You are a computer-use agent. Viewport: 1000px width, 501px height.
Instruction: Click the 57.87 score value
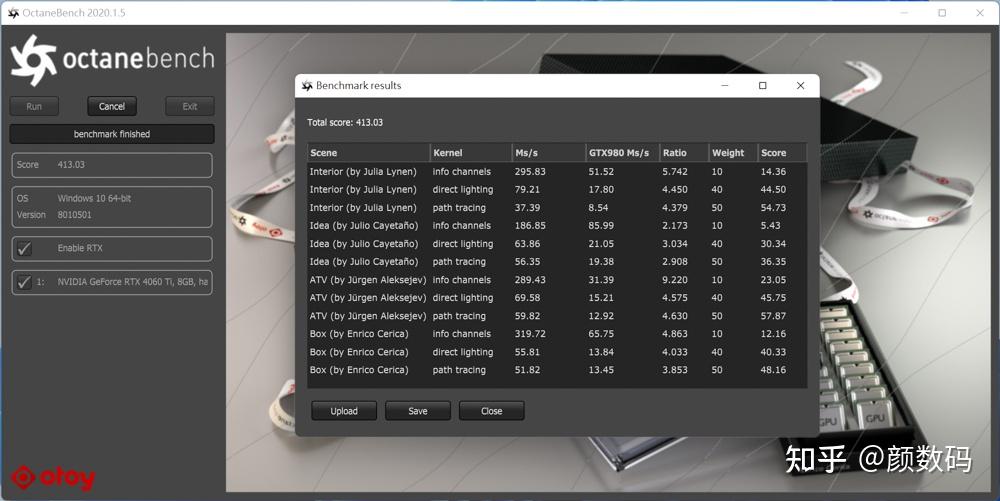click(x=773, y=316)
